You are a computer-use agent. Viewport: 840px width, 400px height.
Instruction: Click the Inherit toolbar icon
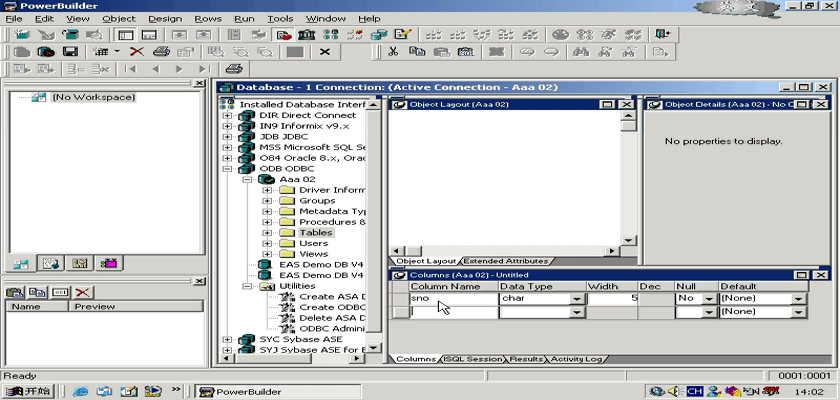tap(46, 35)
